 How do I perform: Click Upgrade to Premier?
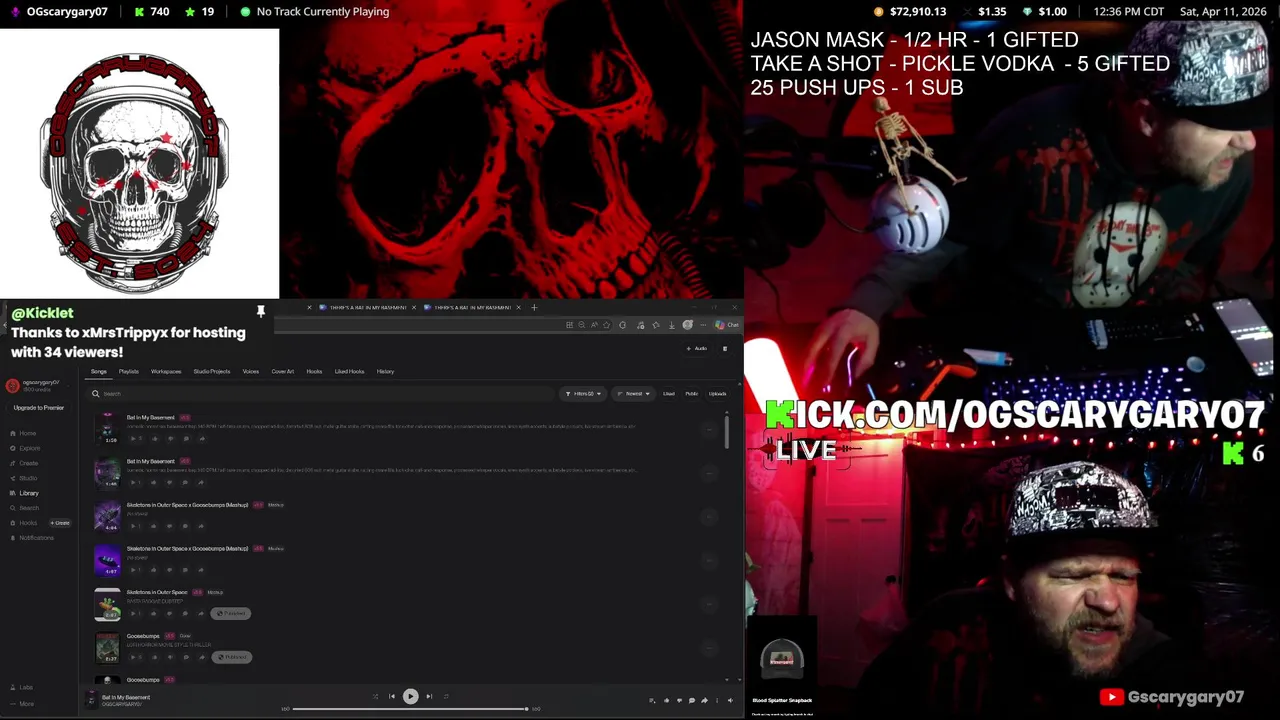pos(39,408)
